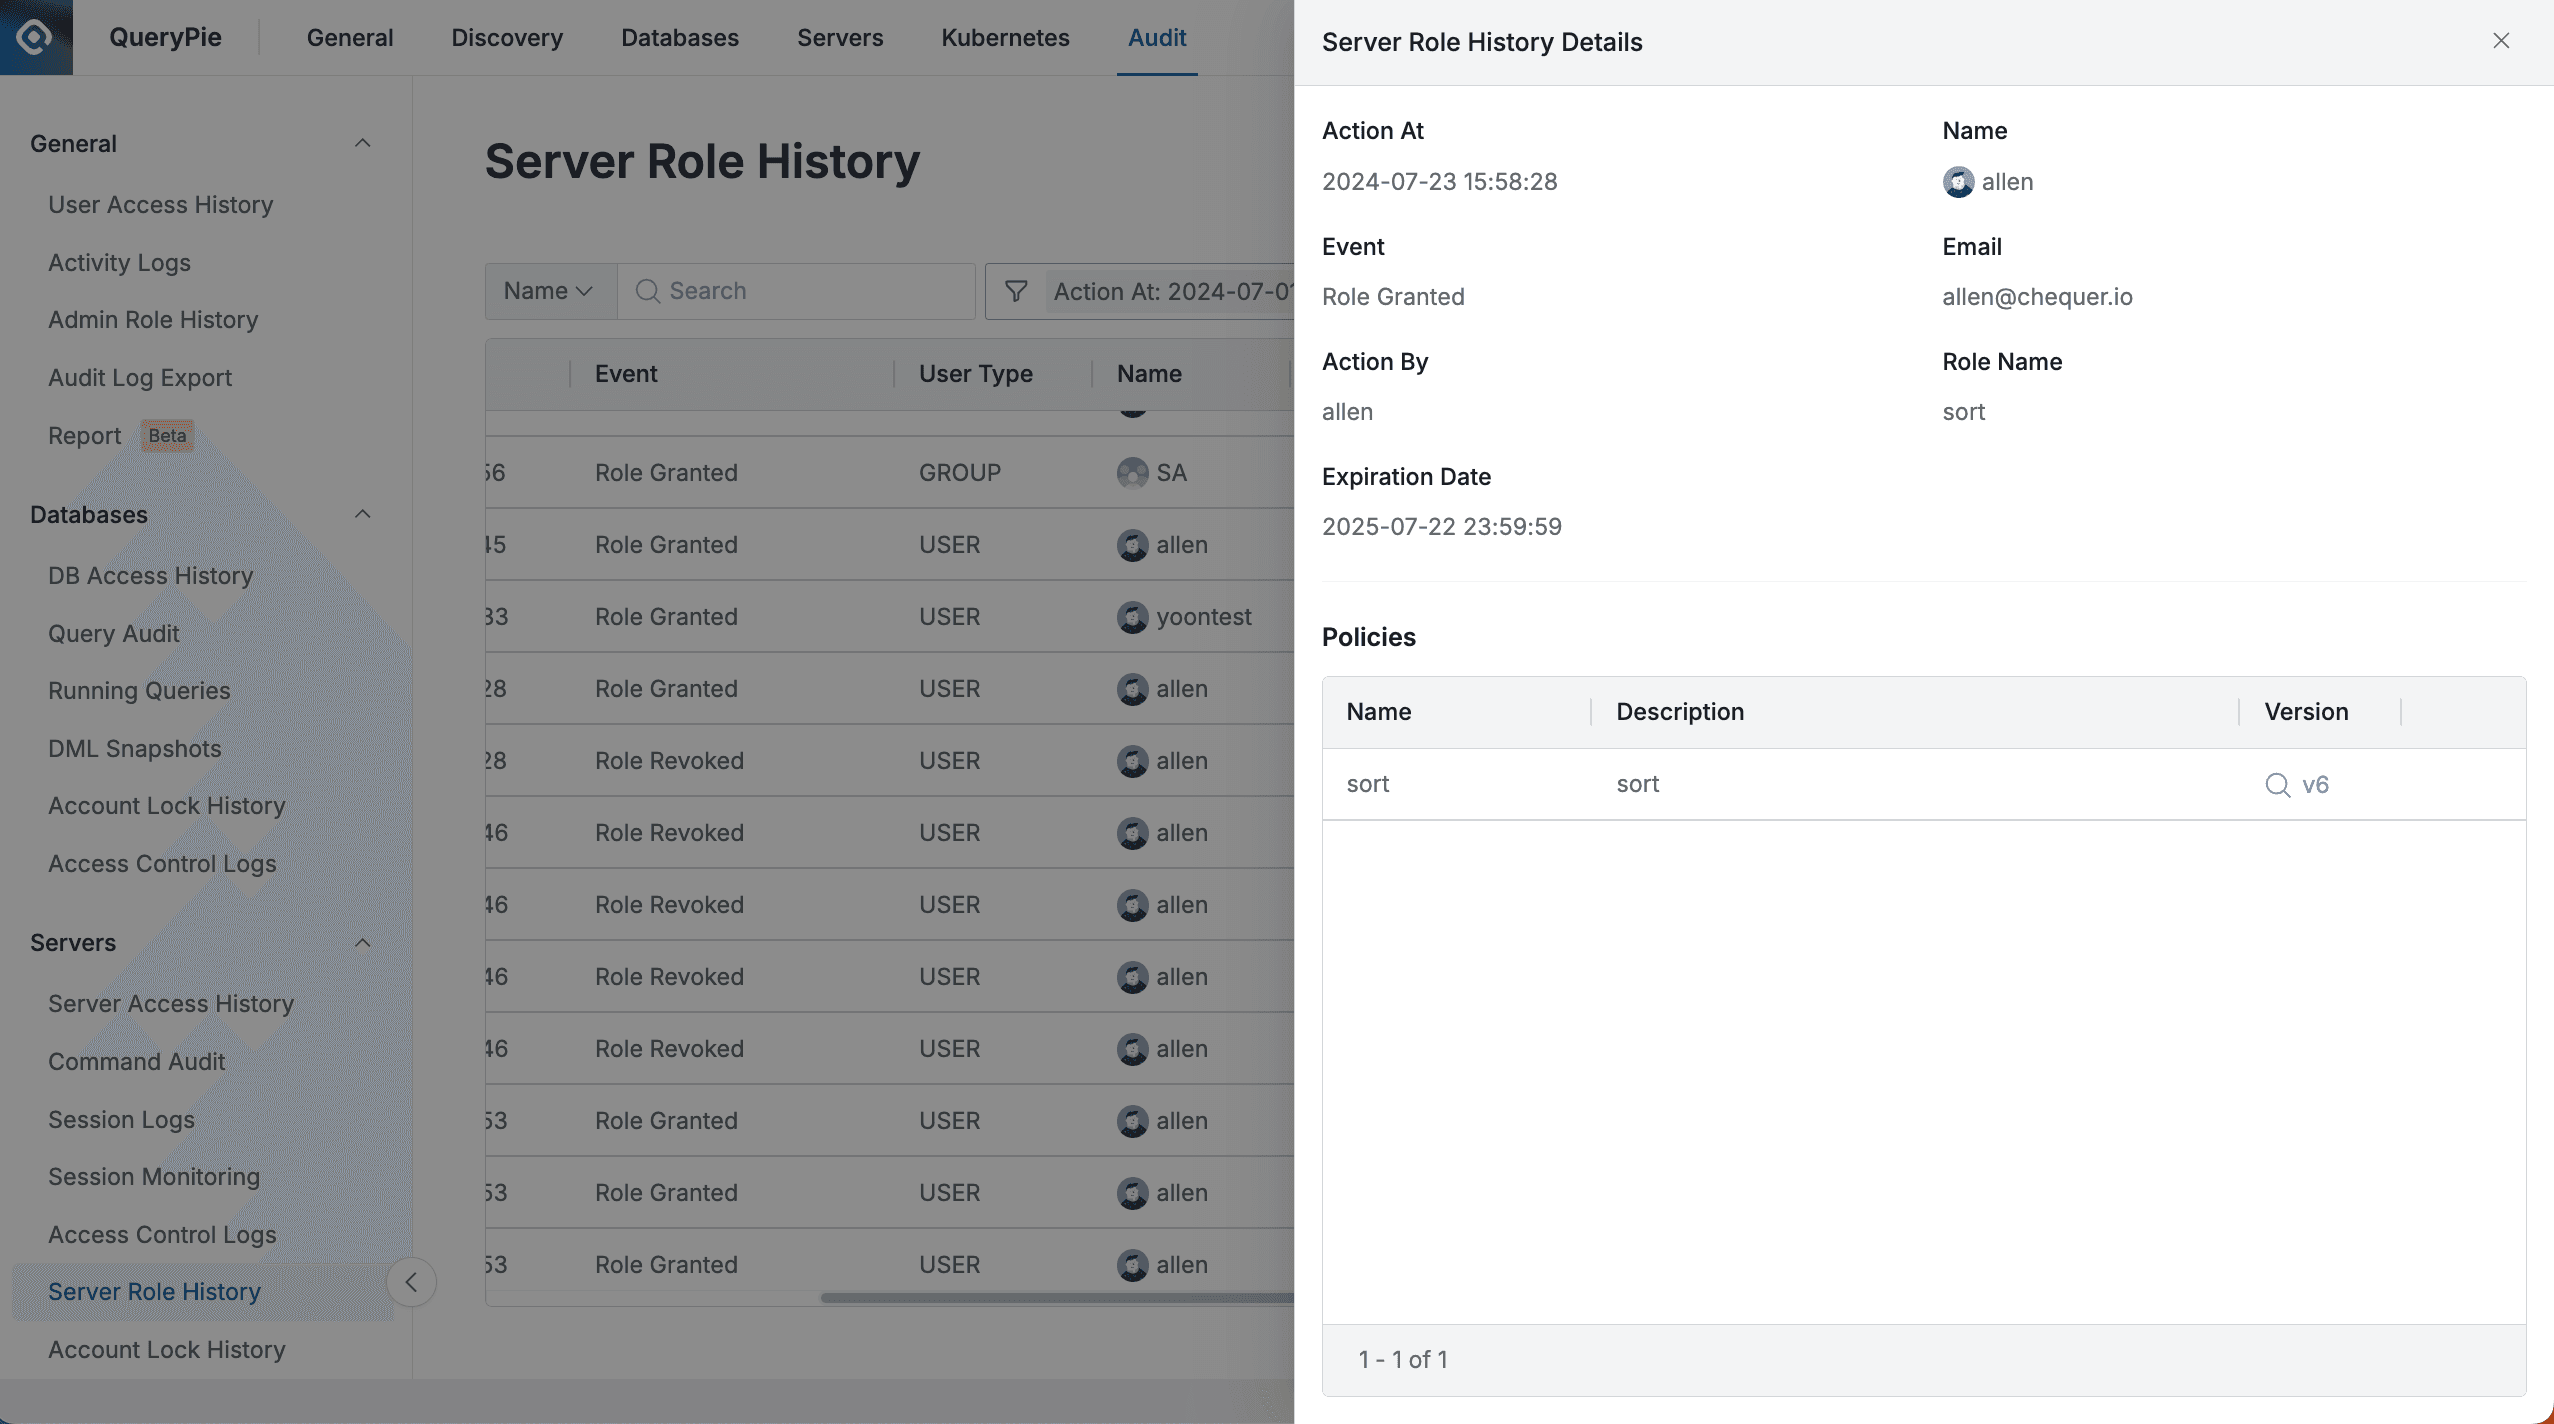Close the Server Role History Details panel
The width and height of the screenshot is (2554, 1424).
(2501, 41)
